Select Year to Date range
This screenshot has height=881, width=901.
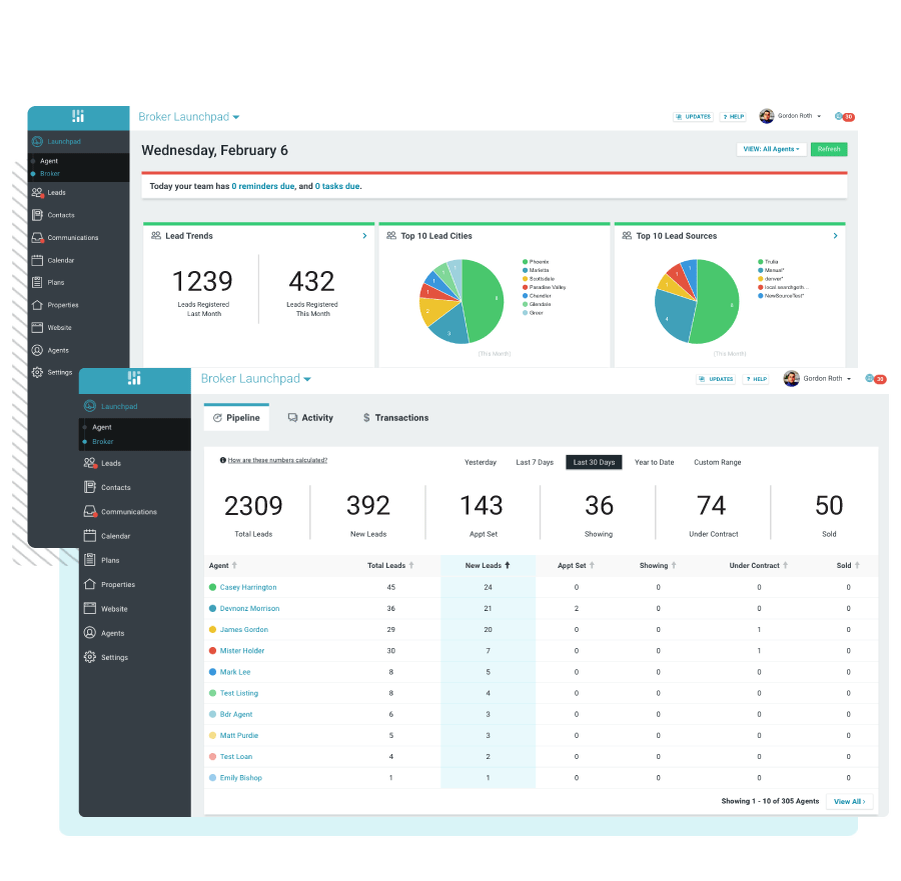point(654,462)
